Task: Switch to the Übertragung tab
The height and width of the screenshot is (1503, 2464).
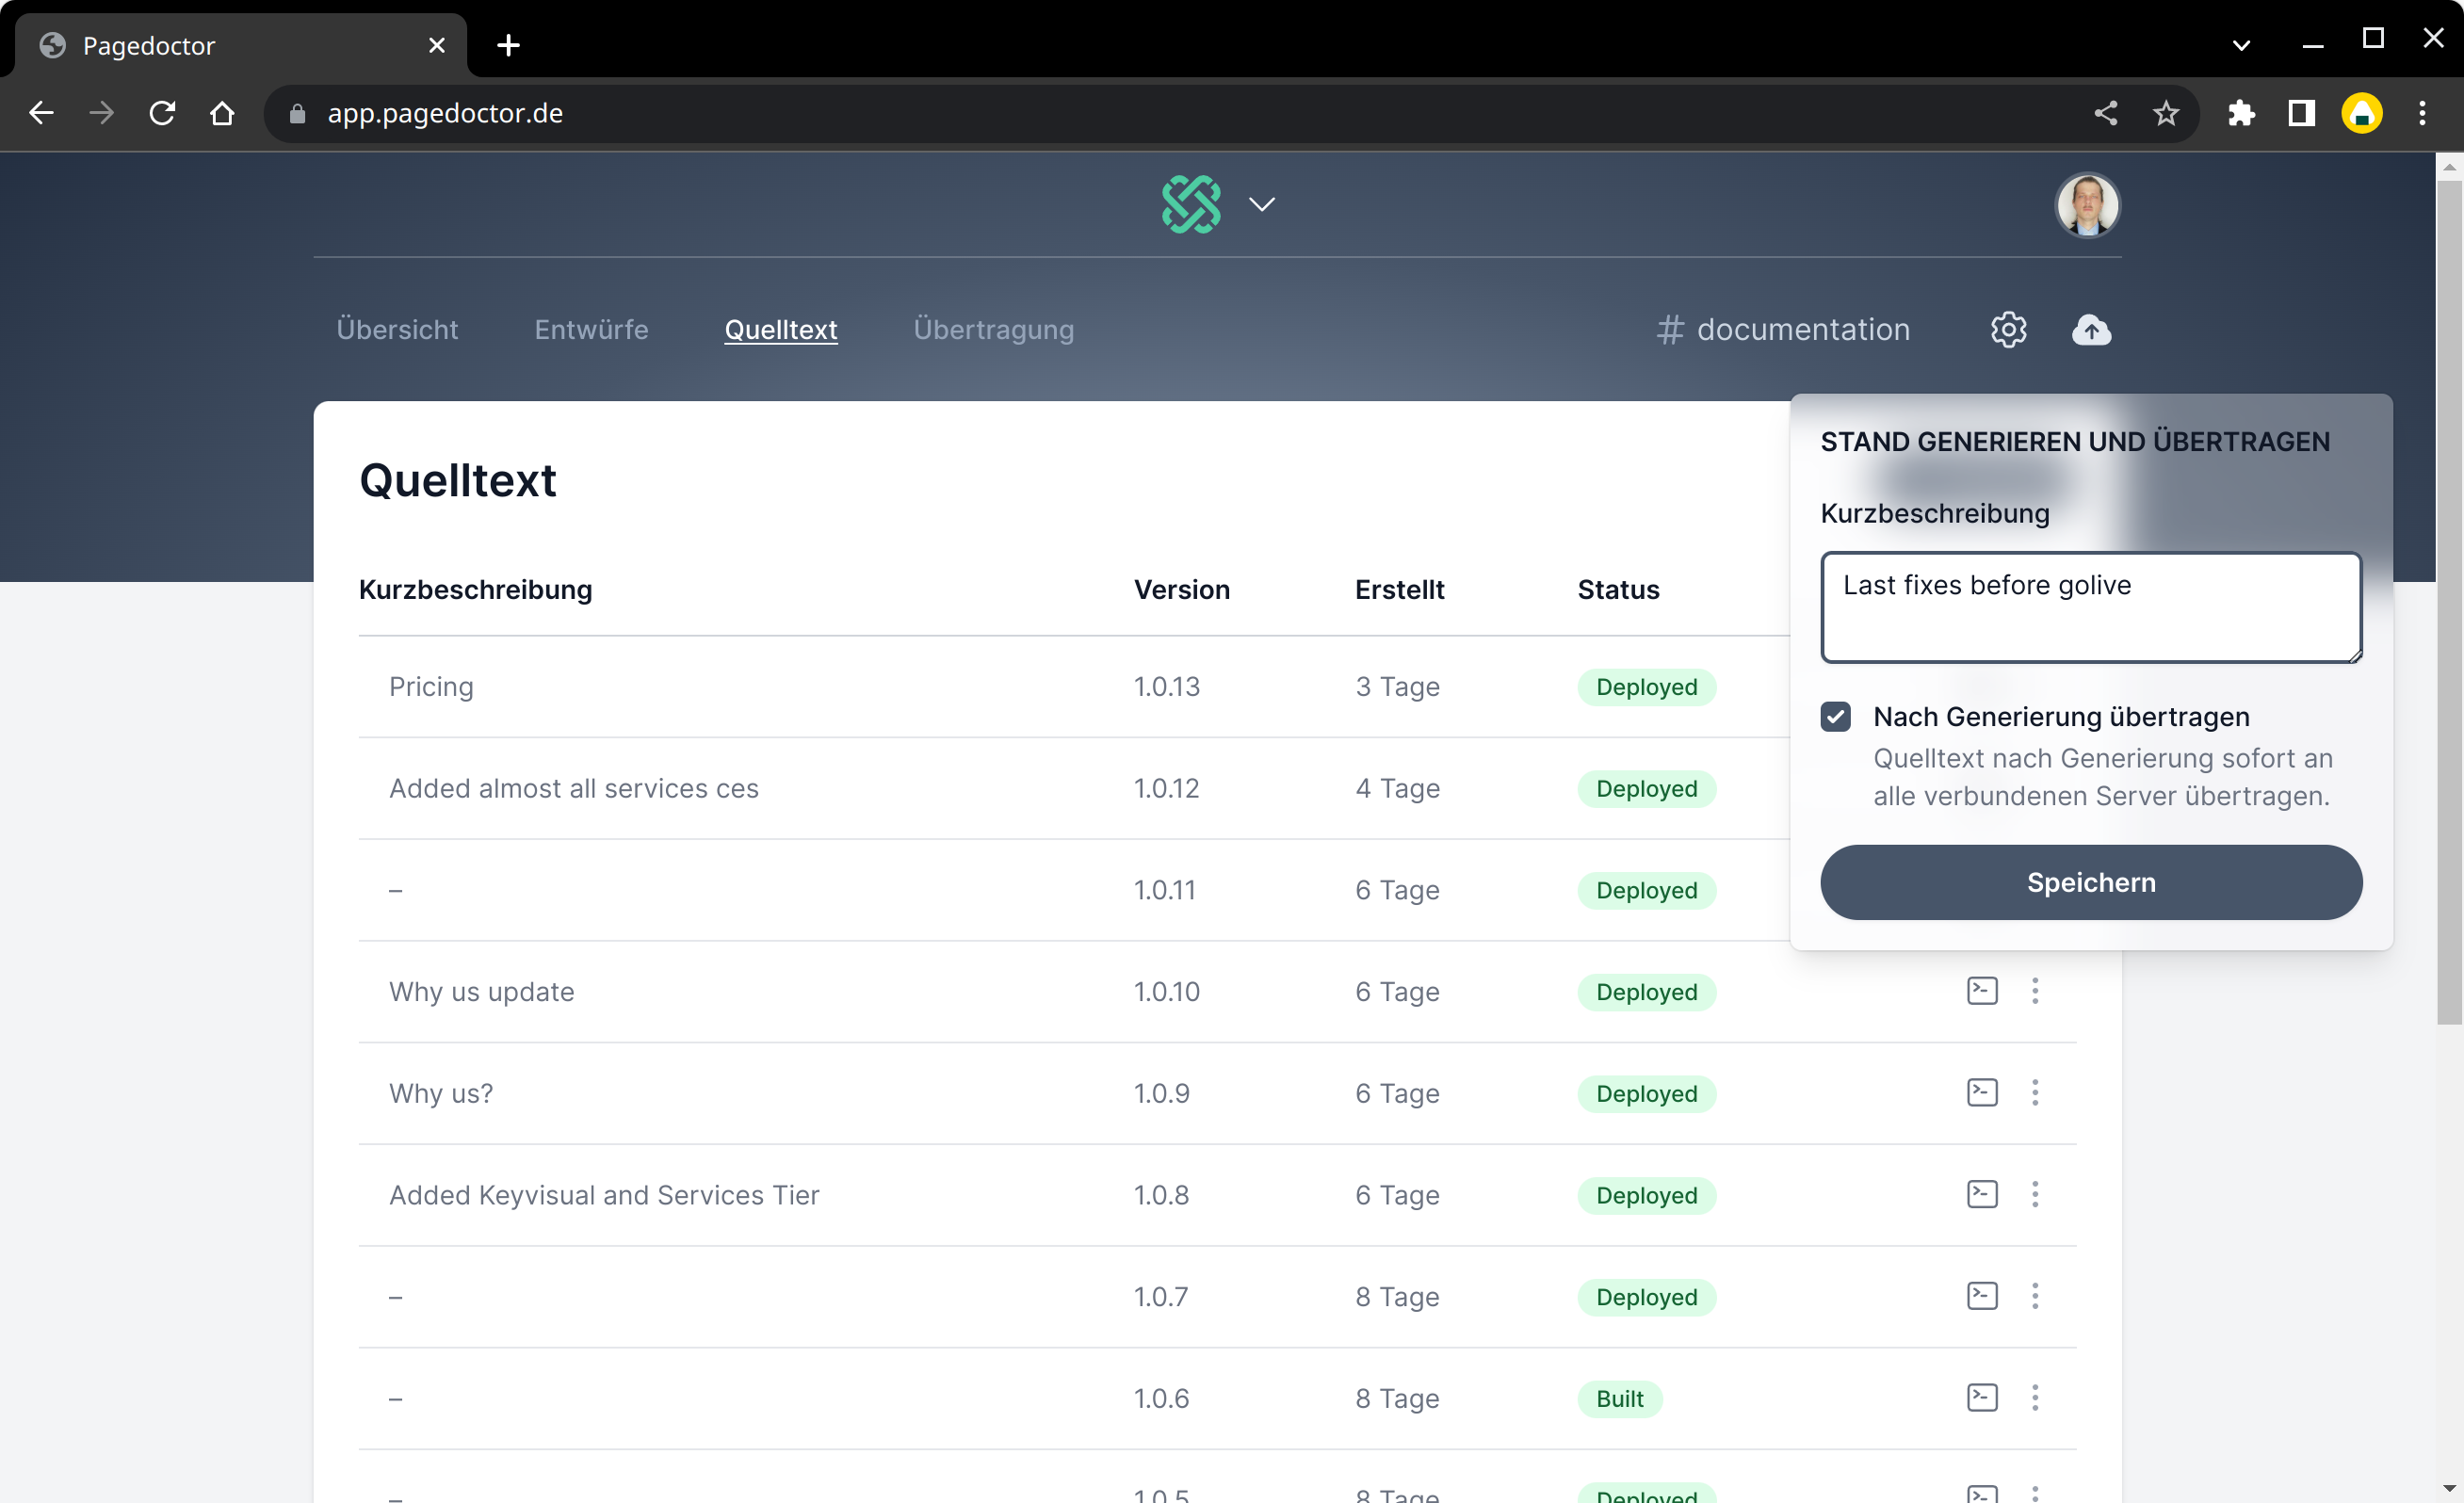Action: pyautogui.click(x=994, y=330)
